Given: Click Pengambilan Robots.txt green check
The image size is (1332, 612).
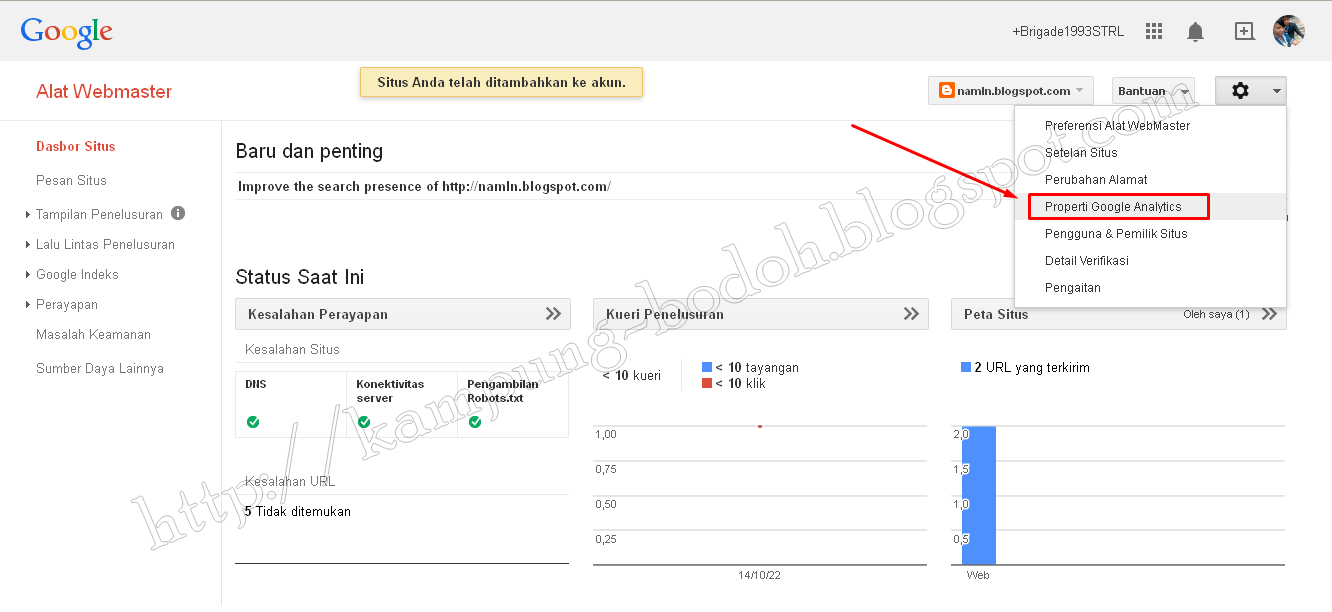Looking at the screenshot, I should (x=475, y=422).
